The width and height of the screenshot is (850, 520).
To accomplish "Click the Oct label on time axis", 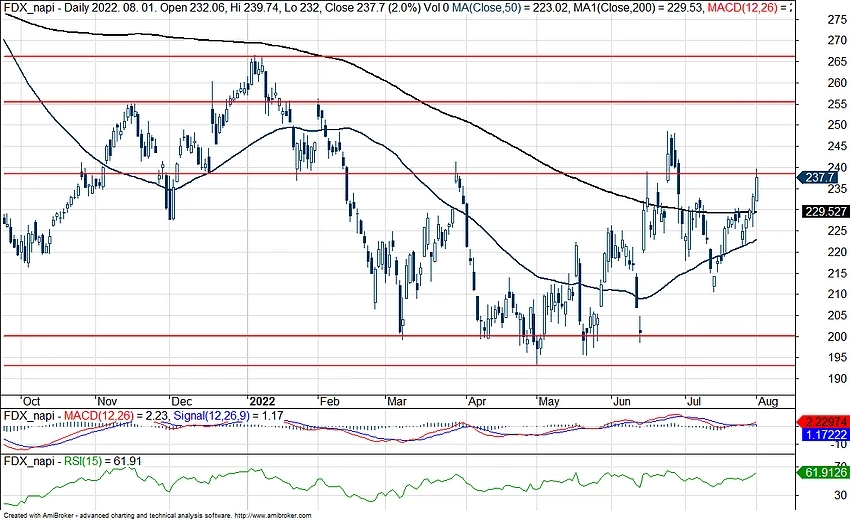I will [x=31, y=401].
